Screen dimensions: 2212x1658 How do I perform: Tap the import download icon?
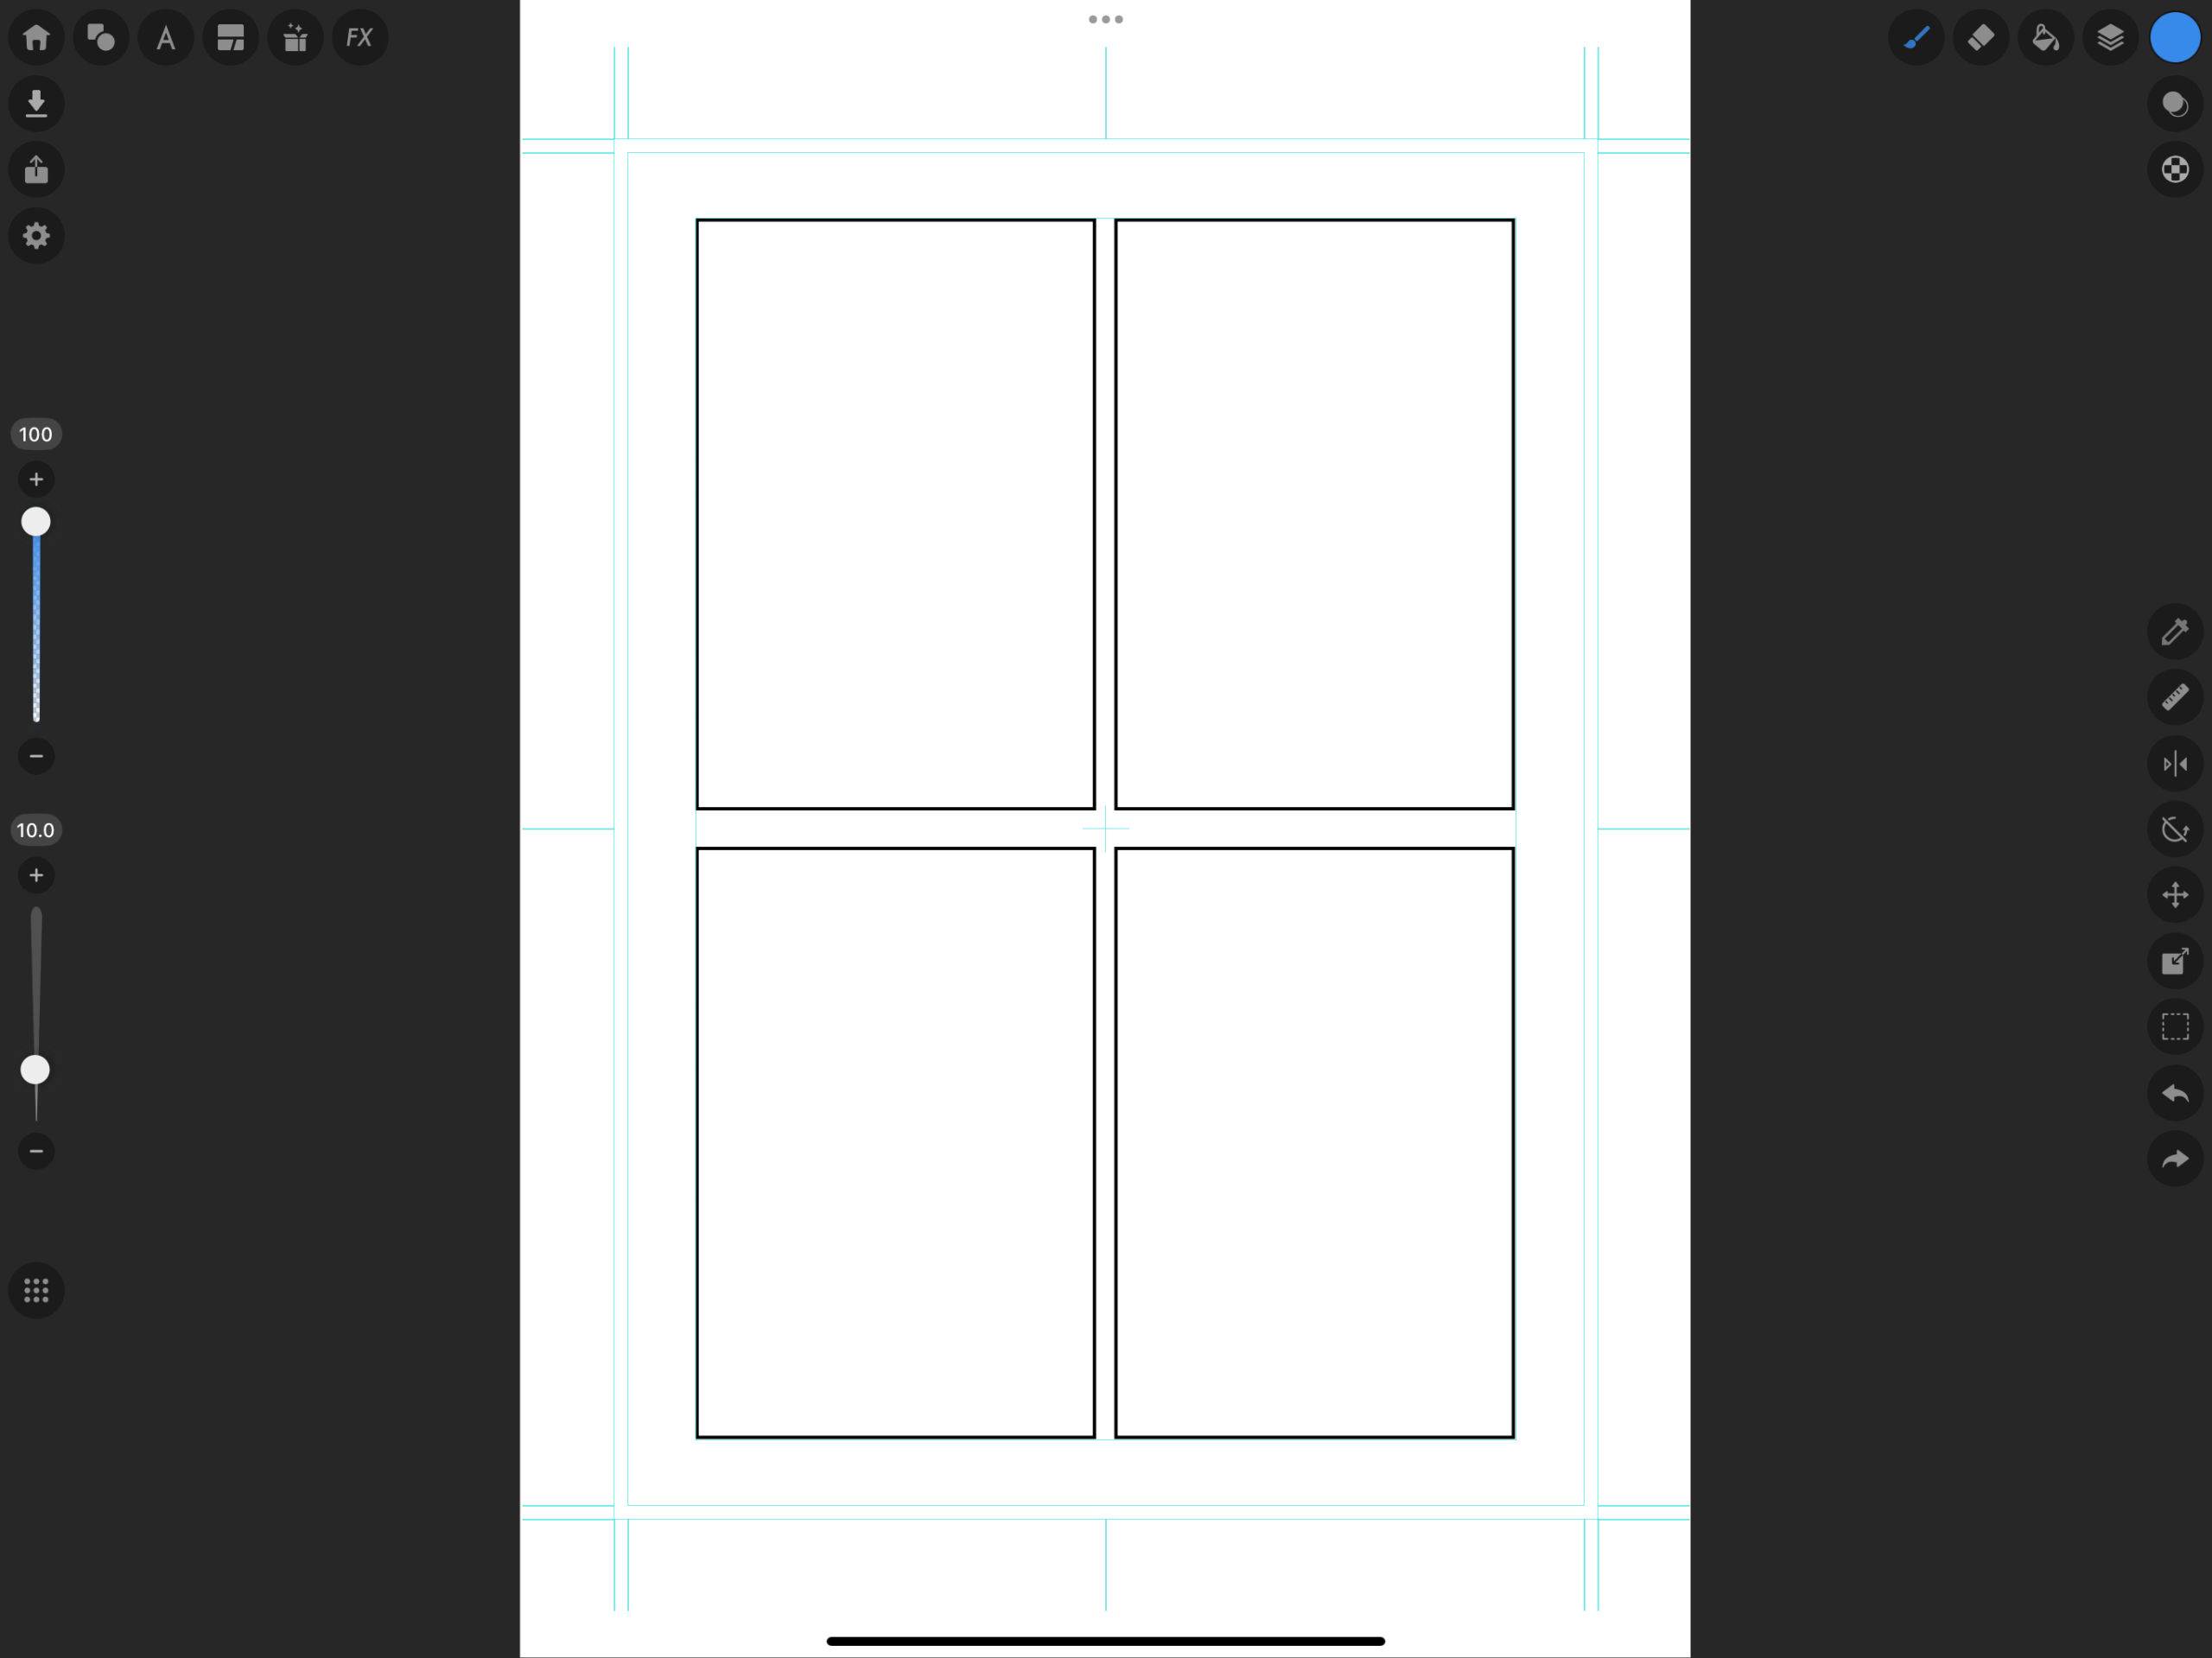[37, 104]
